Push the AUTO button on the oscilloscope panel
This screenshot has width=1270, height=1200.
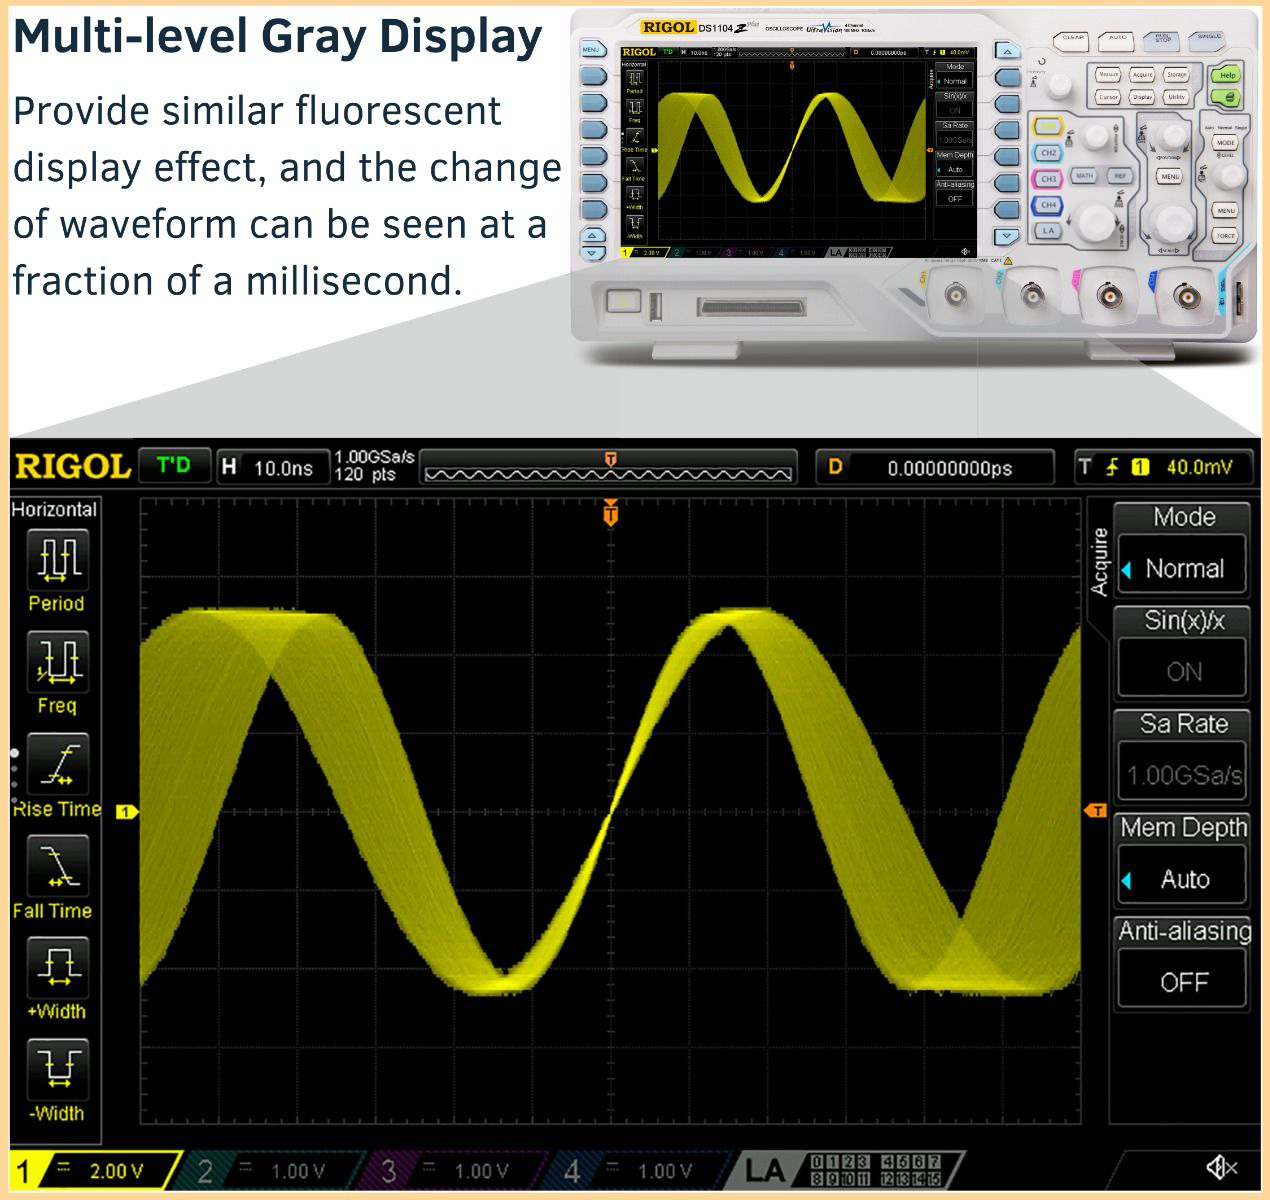click(x=1117, y=40)
